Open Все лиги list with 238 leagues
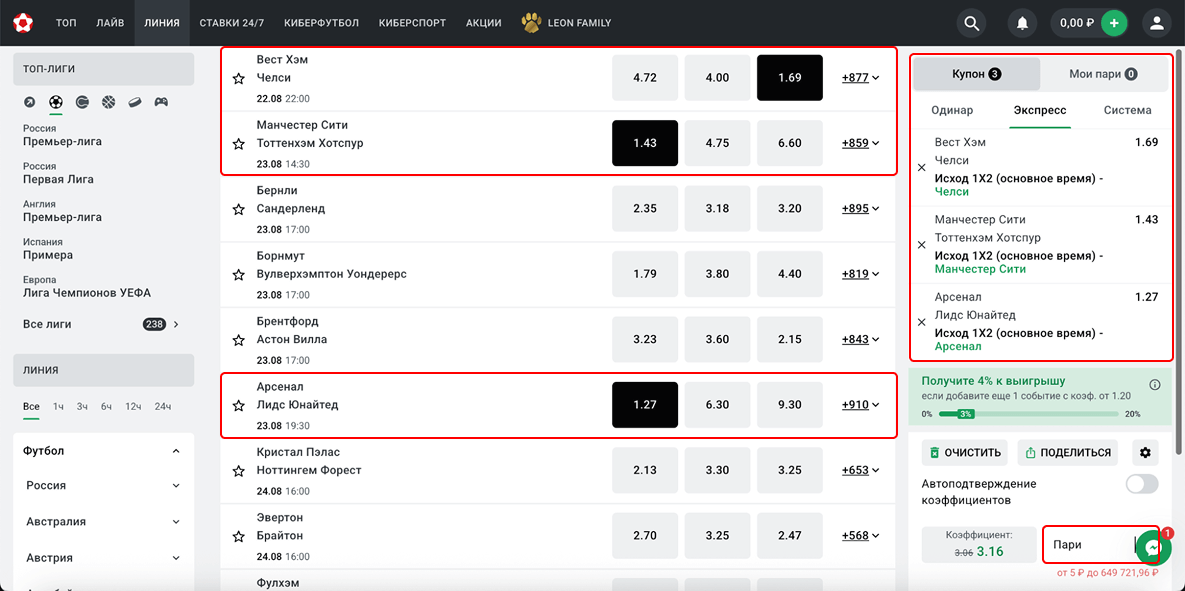 [101, 324]
